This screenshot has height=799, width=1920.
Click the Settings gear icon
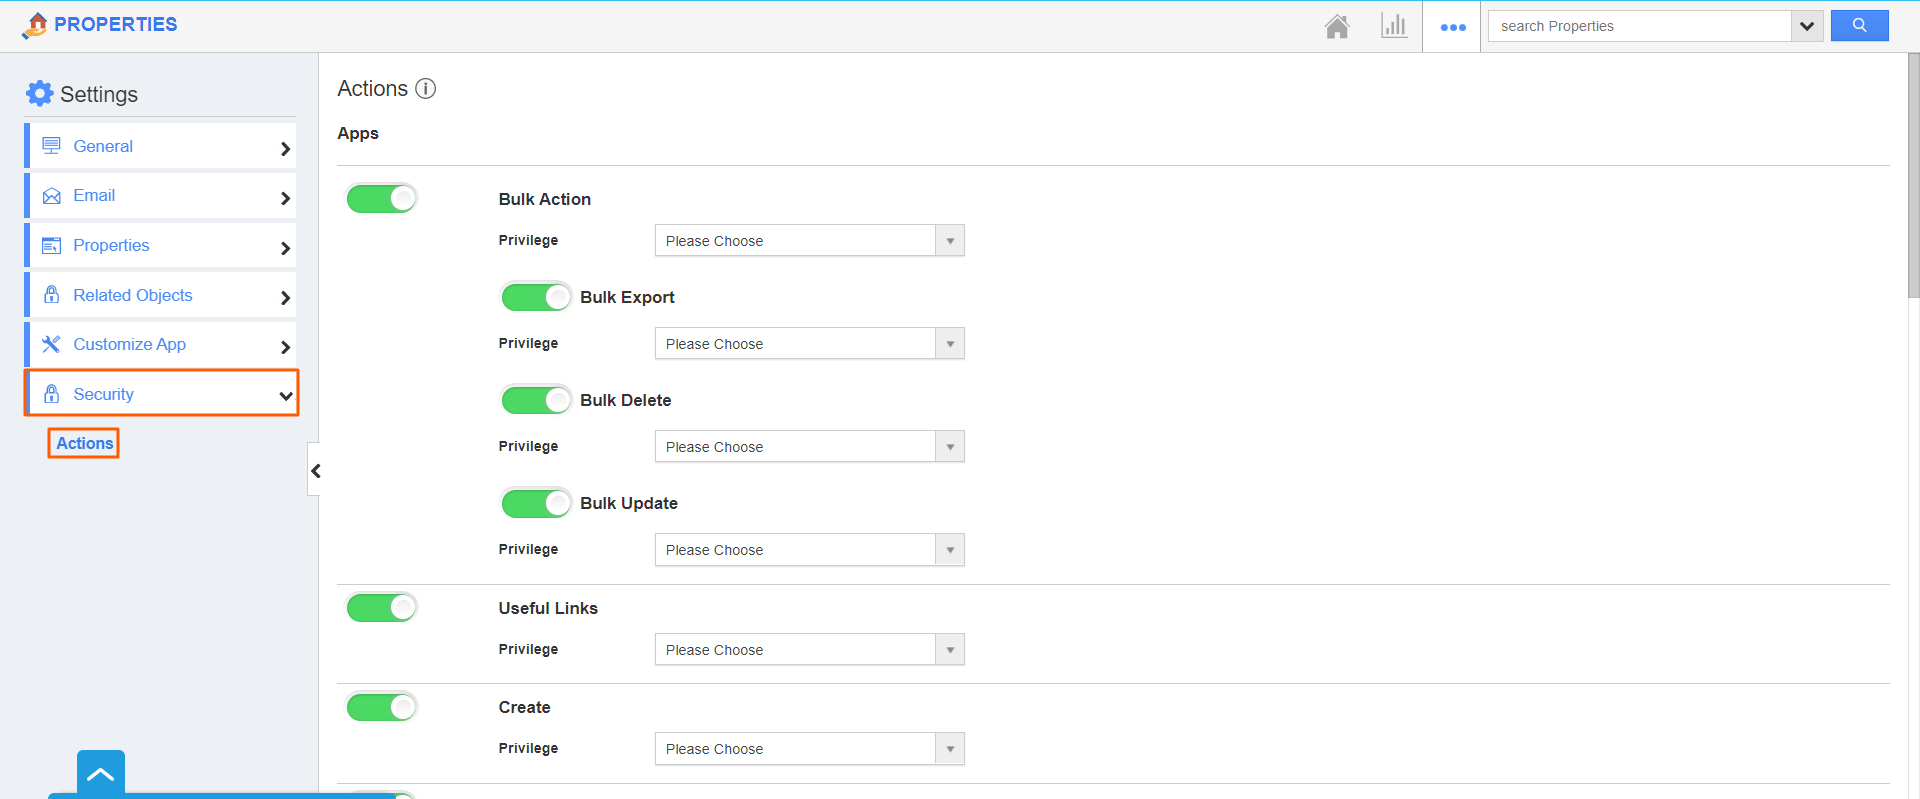point(40,94)
